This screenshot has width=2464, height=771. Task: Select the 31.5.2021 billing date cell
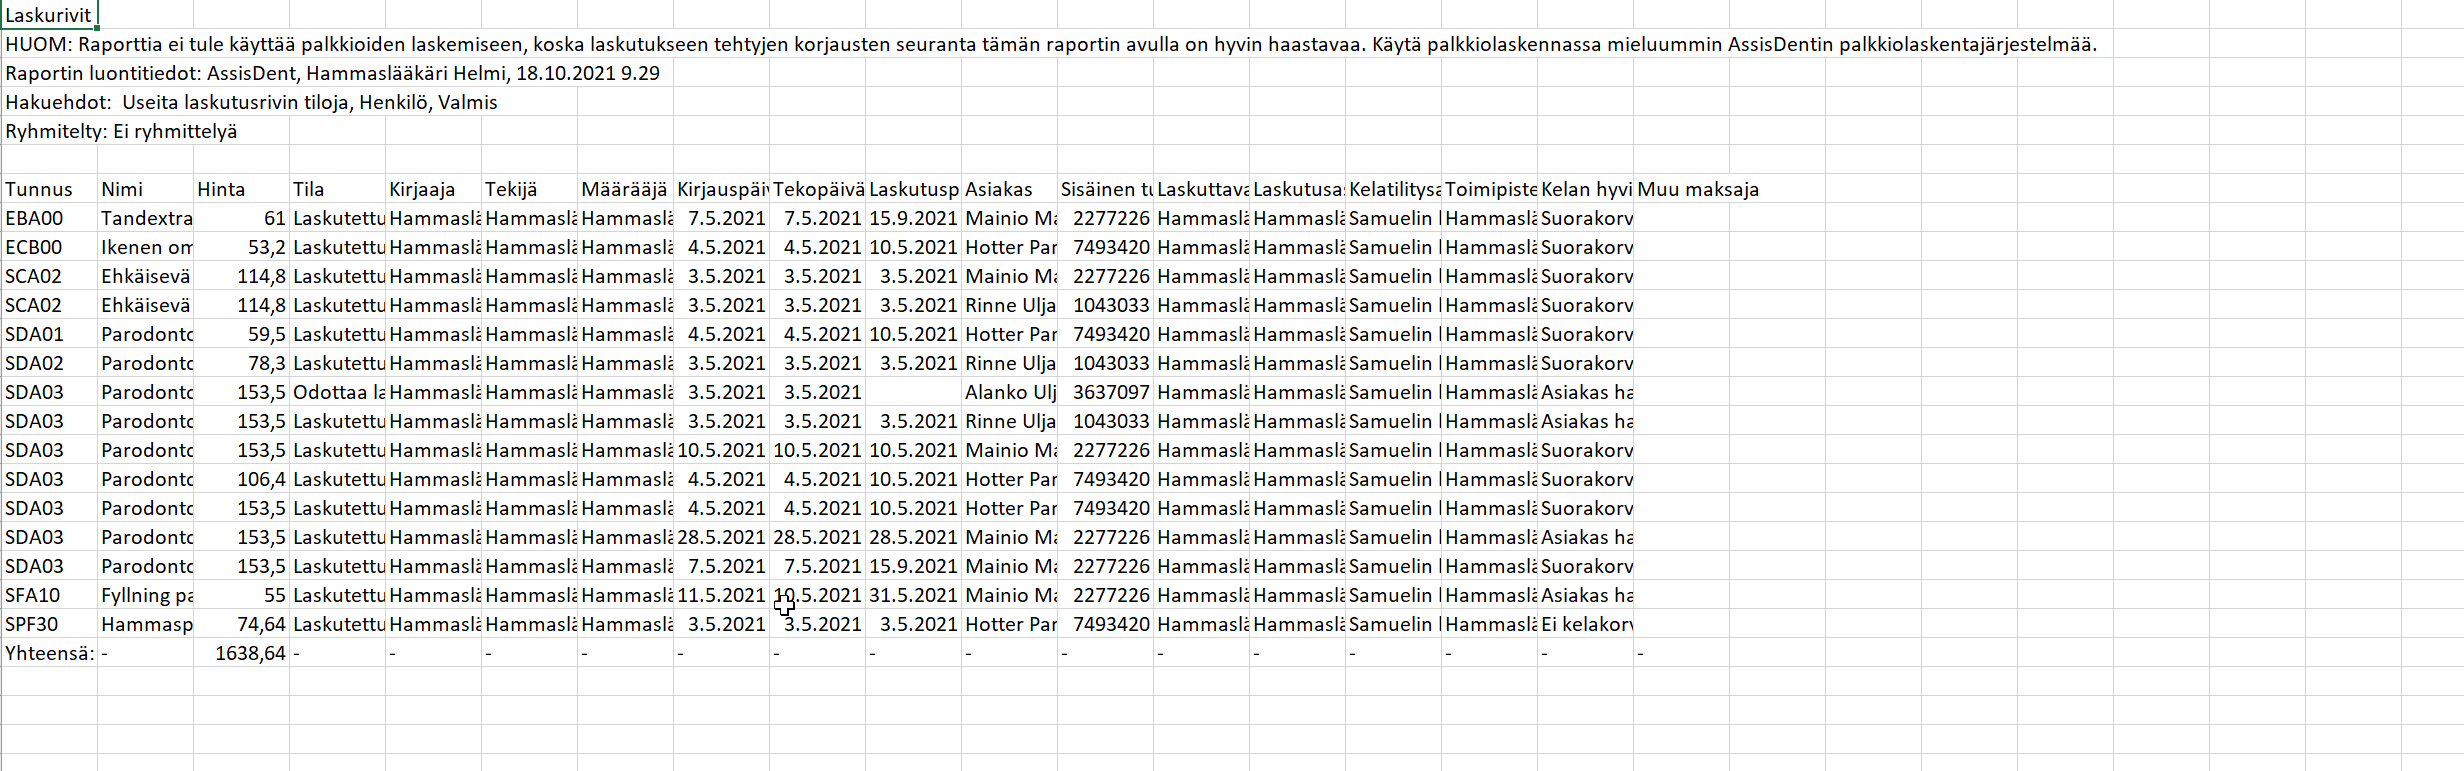click(913, 595)
